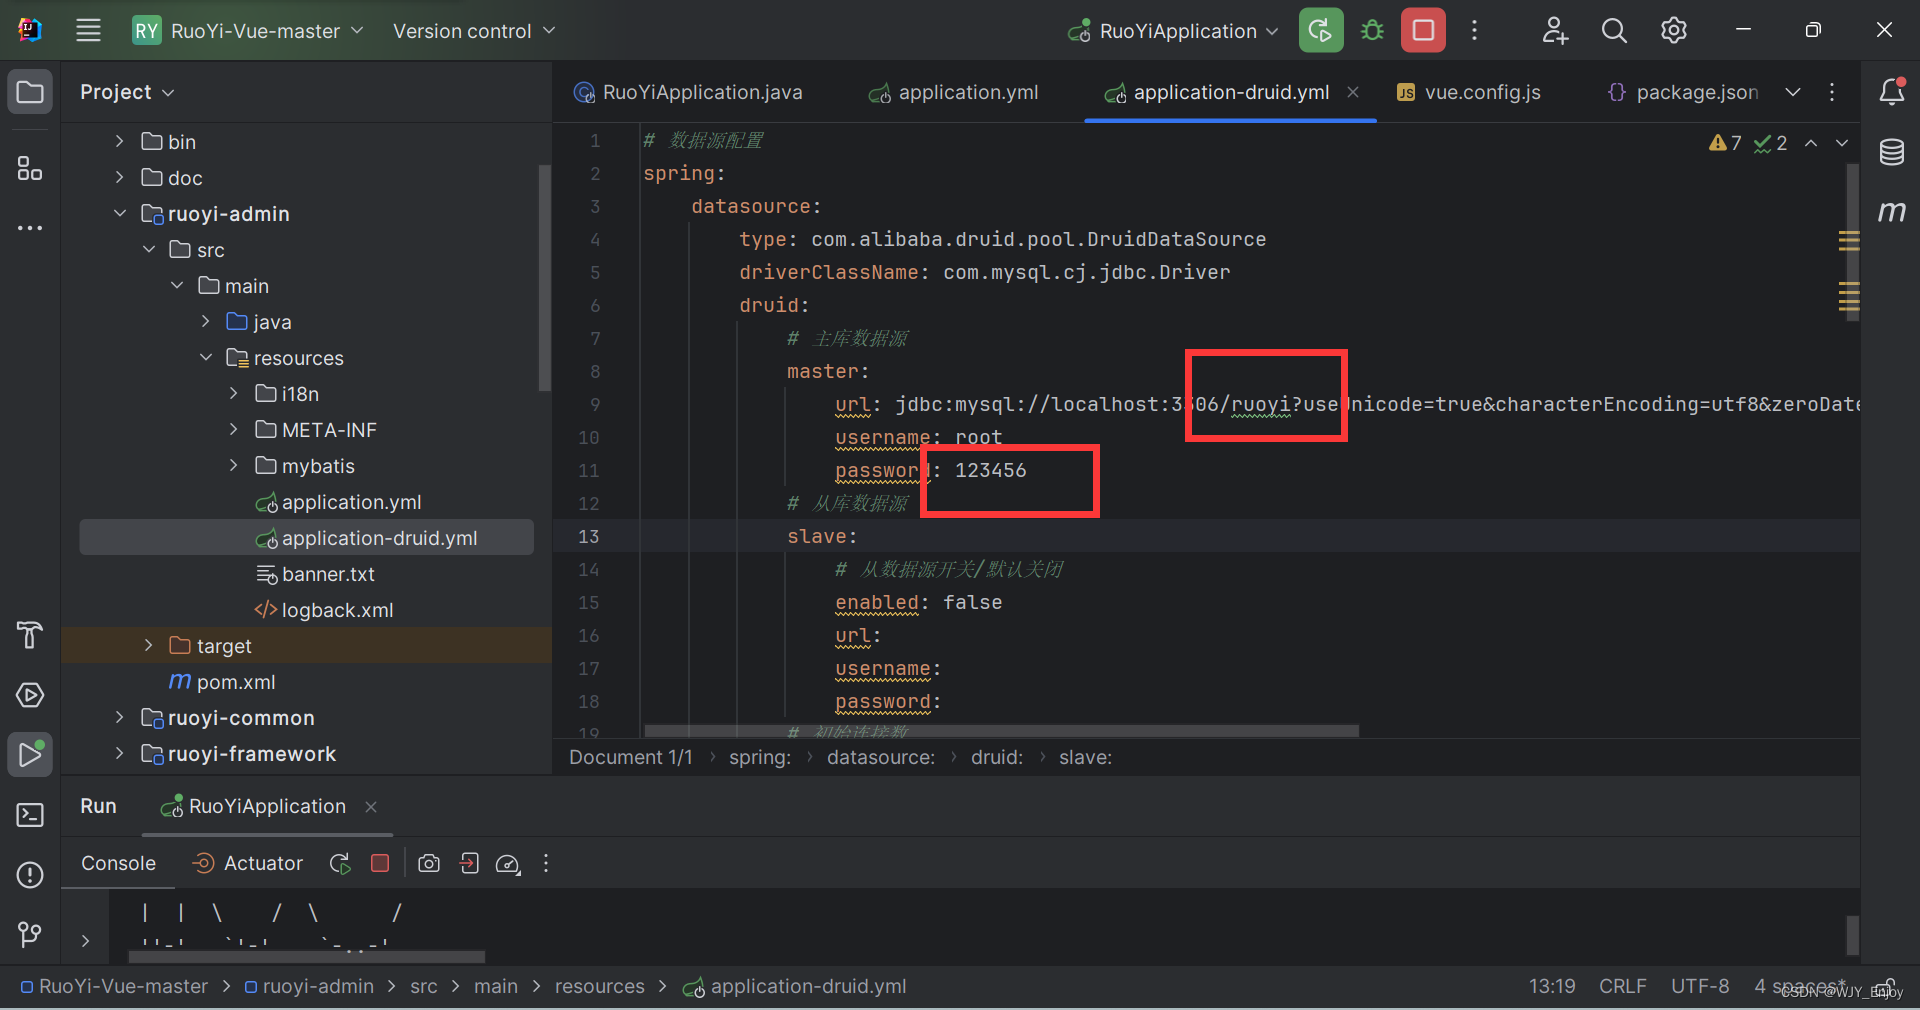Open the Structure tool window icon
The height and width of the screenshot is (1010, 1920).
tap(30, 168)
